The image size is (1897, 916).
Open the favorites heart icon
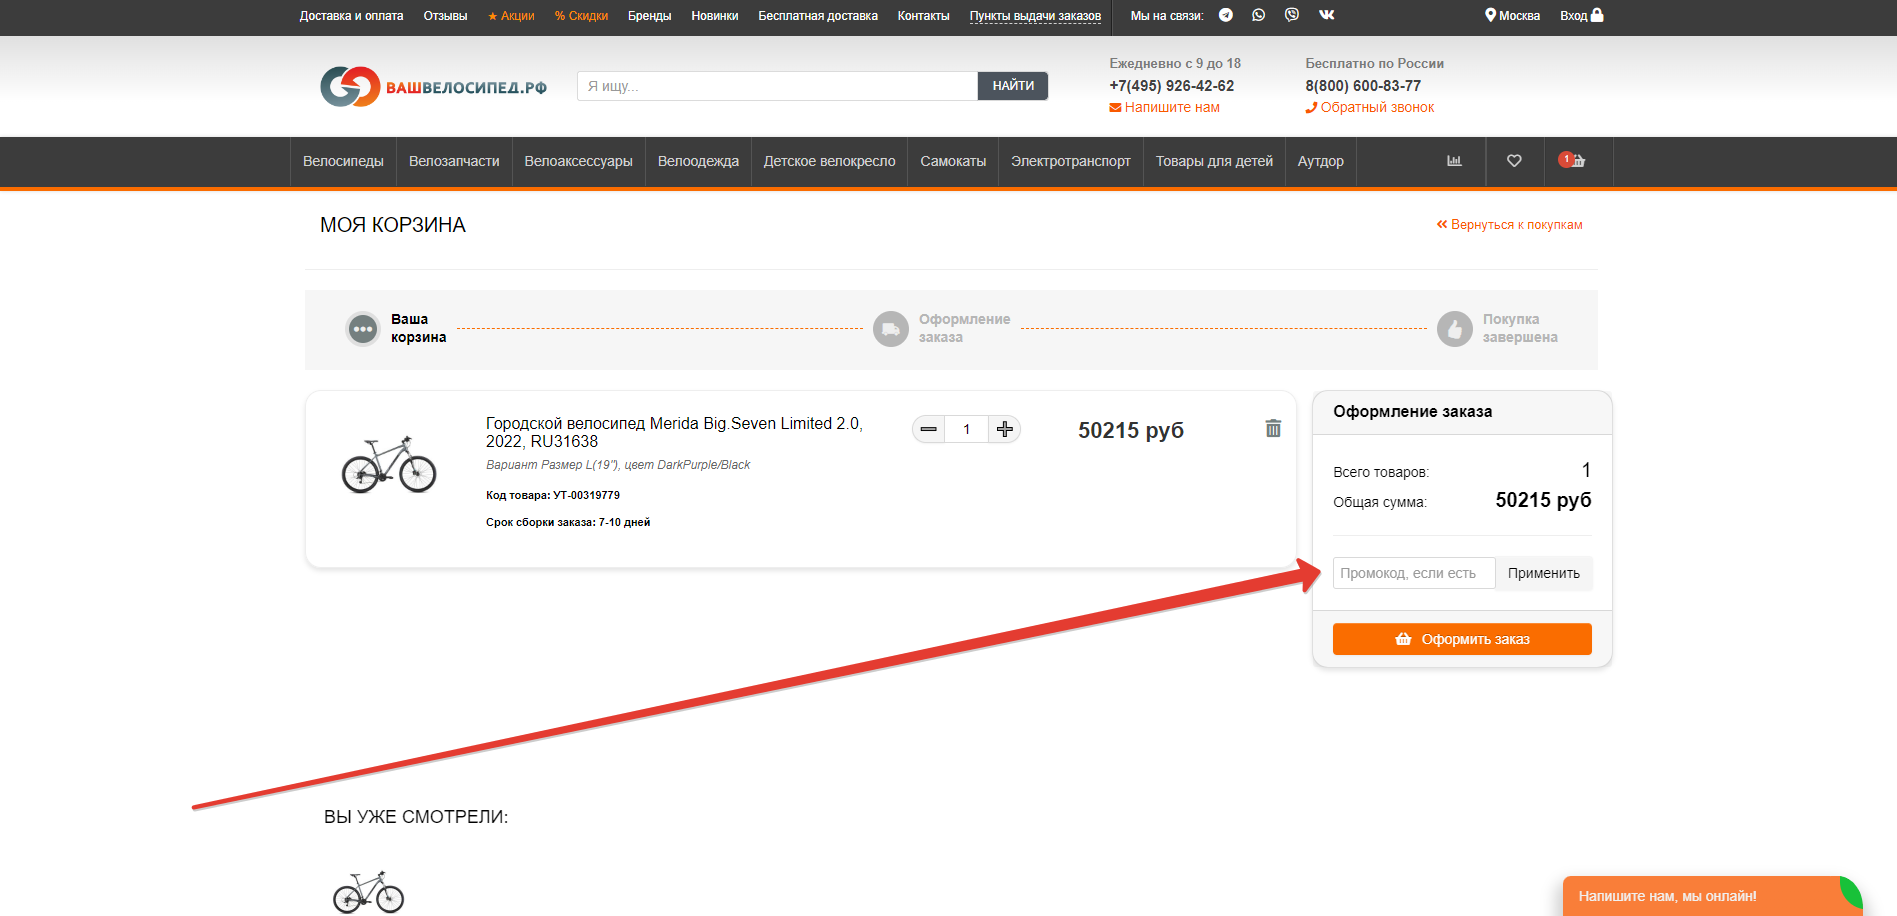click(1514, 161)
